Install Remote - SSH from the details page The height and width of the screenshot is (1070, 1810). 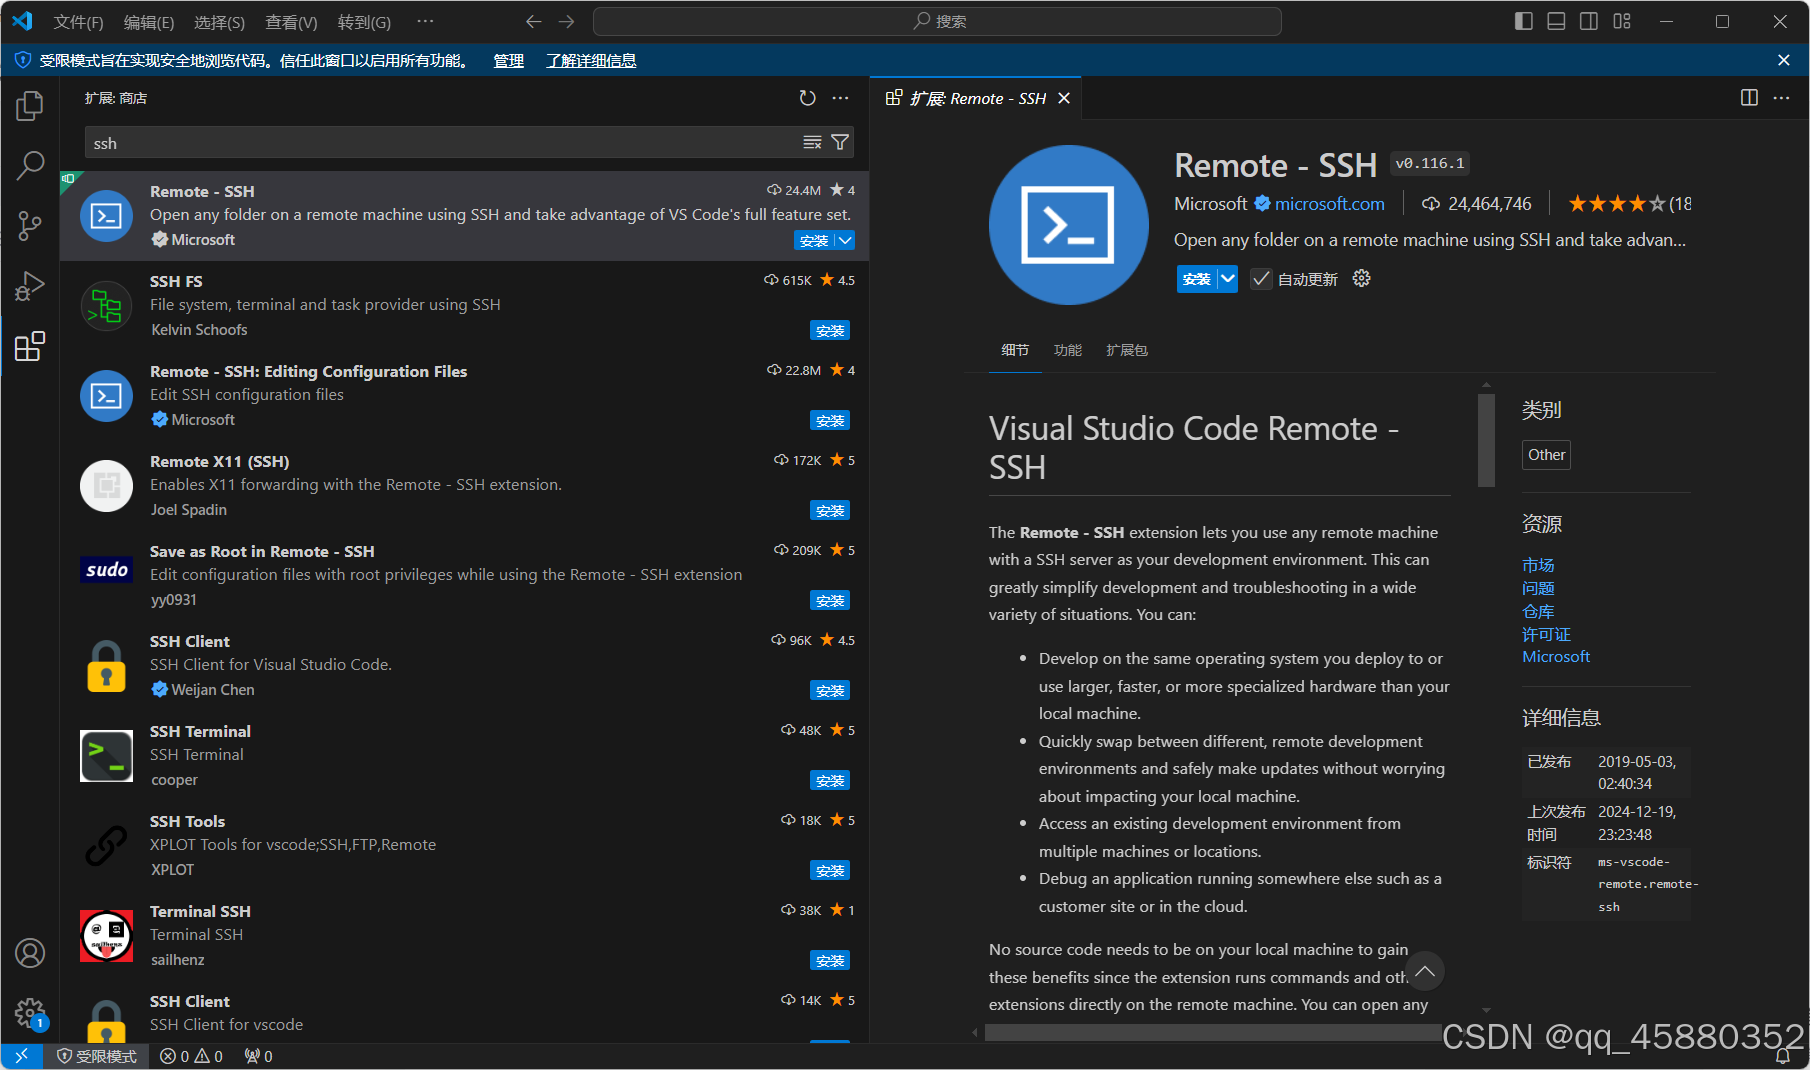pyautogui.click(x=1197, y=279)
